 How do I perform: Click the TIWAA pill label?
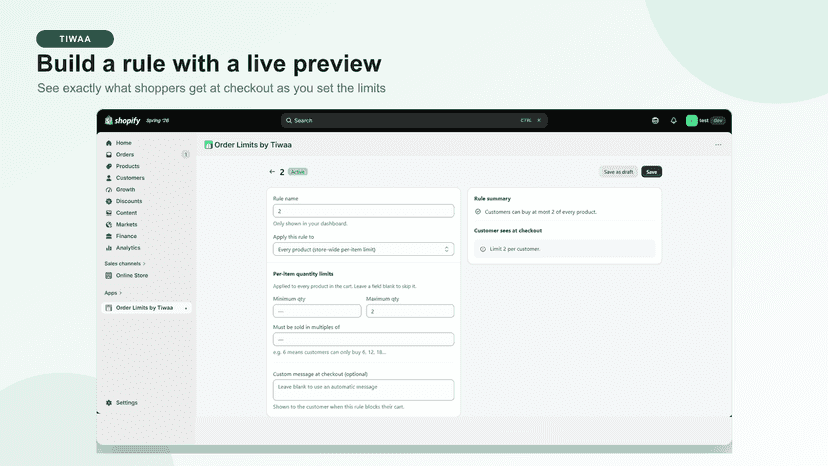click(x=75, y=39)
